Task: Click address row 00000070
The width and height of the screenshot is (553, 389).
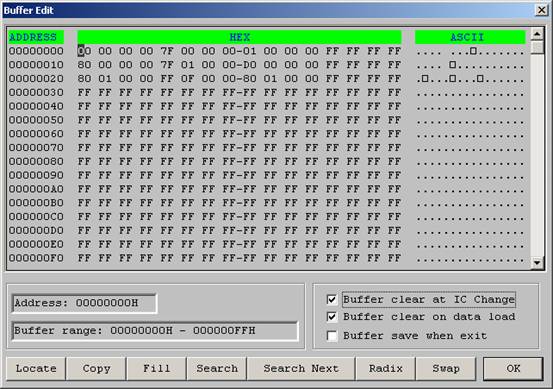Action: click(x=267, y=147)
